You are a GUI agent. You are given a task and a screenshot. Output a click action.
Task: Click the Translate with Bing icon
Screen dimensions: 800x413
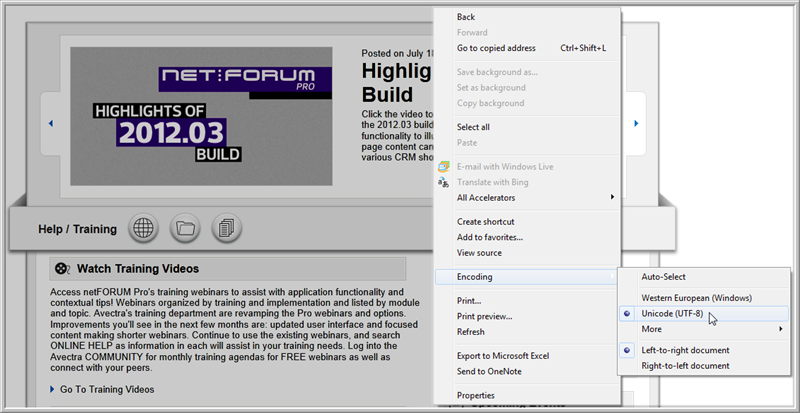443,182
